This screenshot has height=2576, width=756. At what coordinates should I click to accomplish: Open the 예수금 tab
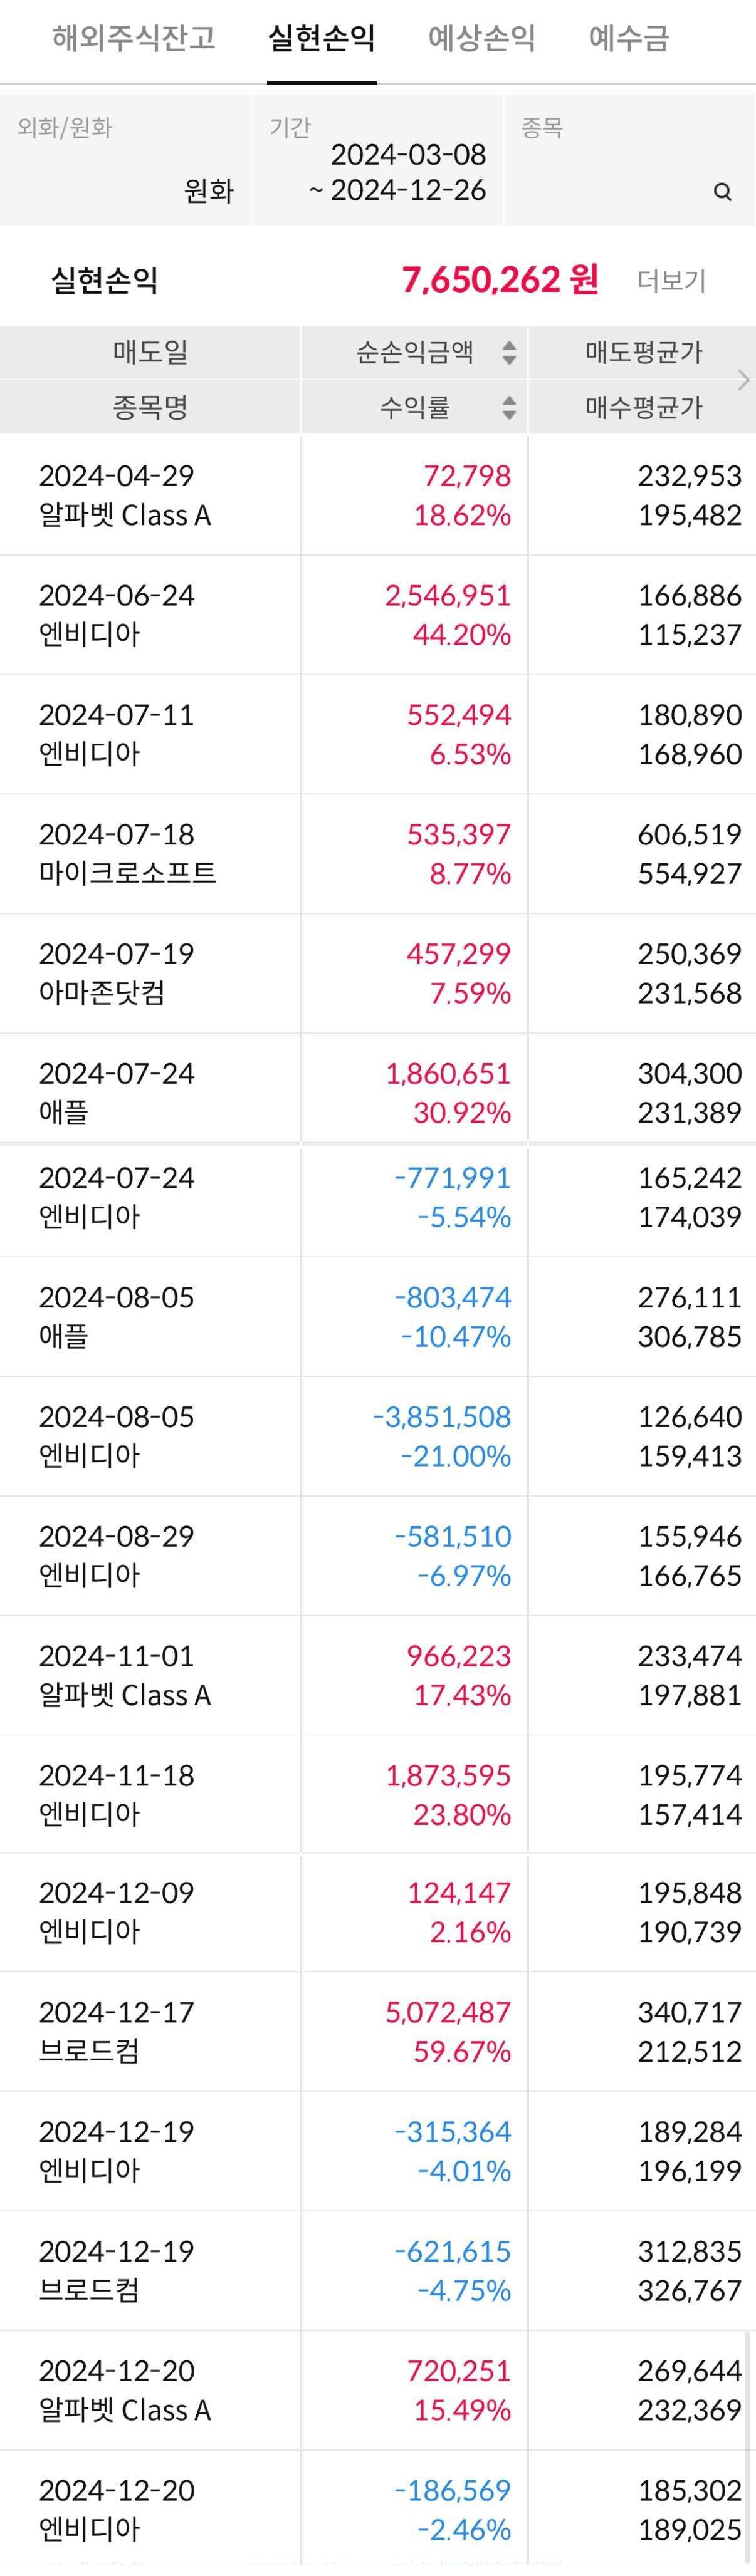point(629,39)
